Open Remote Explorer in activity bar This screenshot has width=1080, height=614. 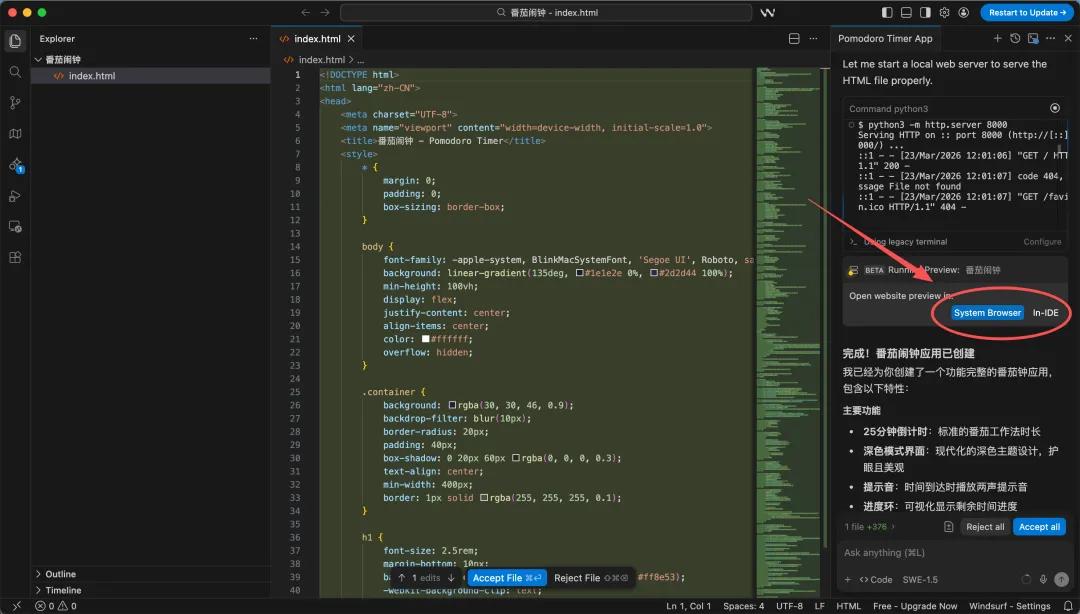(15, 227)
